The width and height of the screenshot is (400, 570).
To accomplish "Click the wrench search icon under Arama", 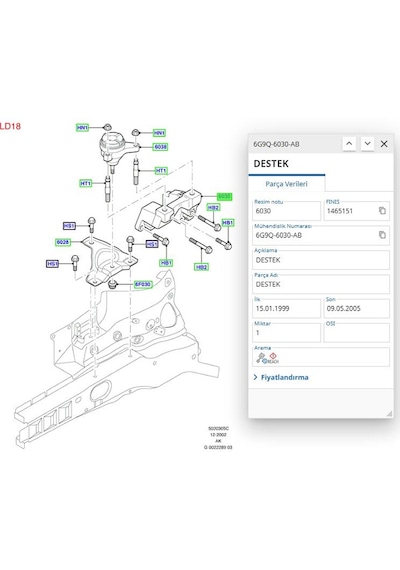I will pos(261,358).
